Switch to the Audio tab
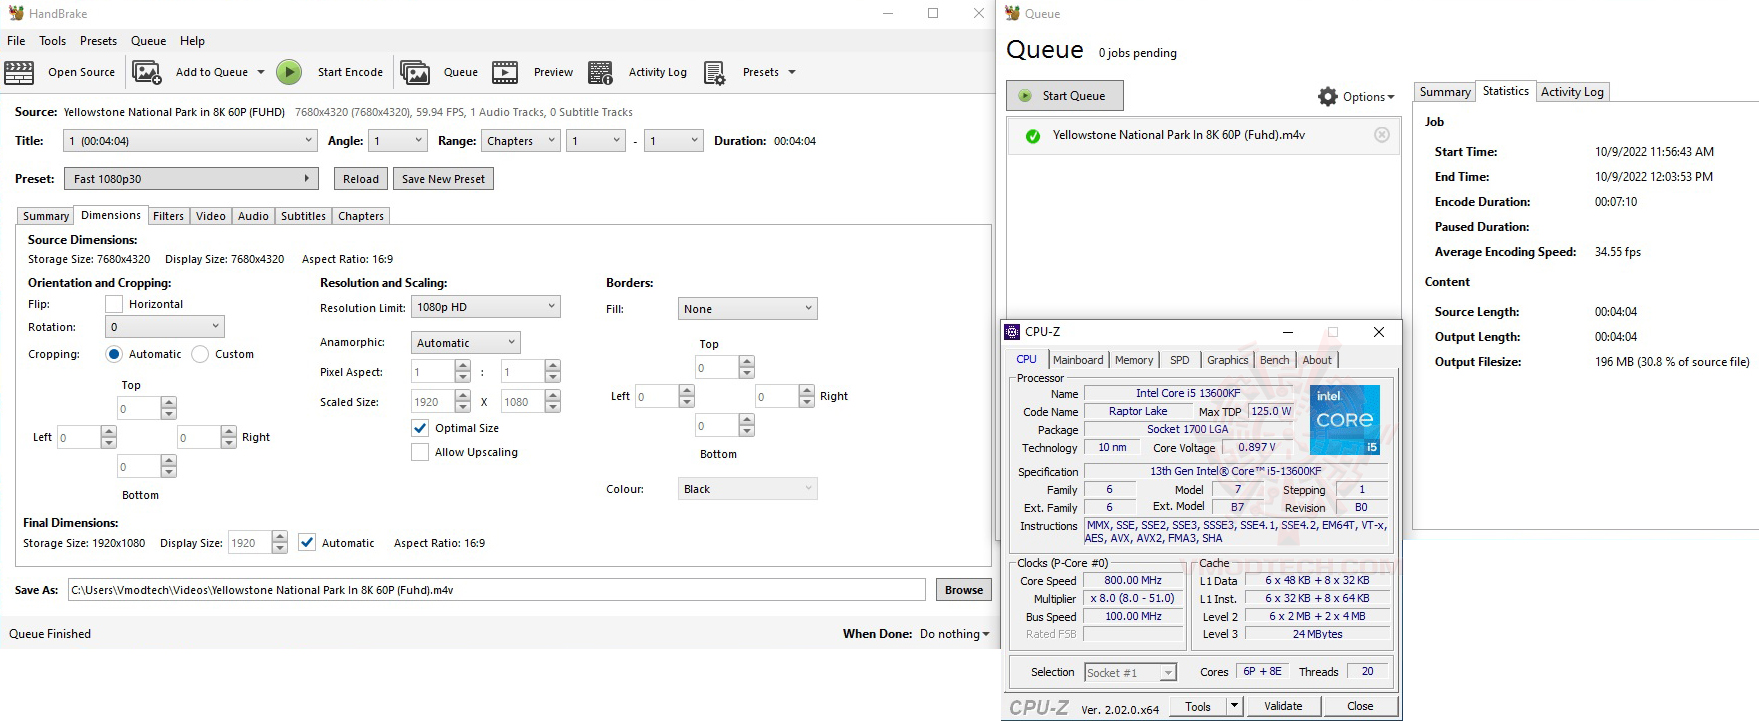This screenshot has width=1759, height=721. tap(253, 216)
